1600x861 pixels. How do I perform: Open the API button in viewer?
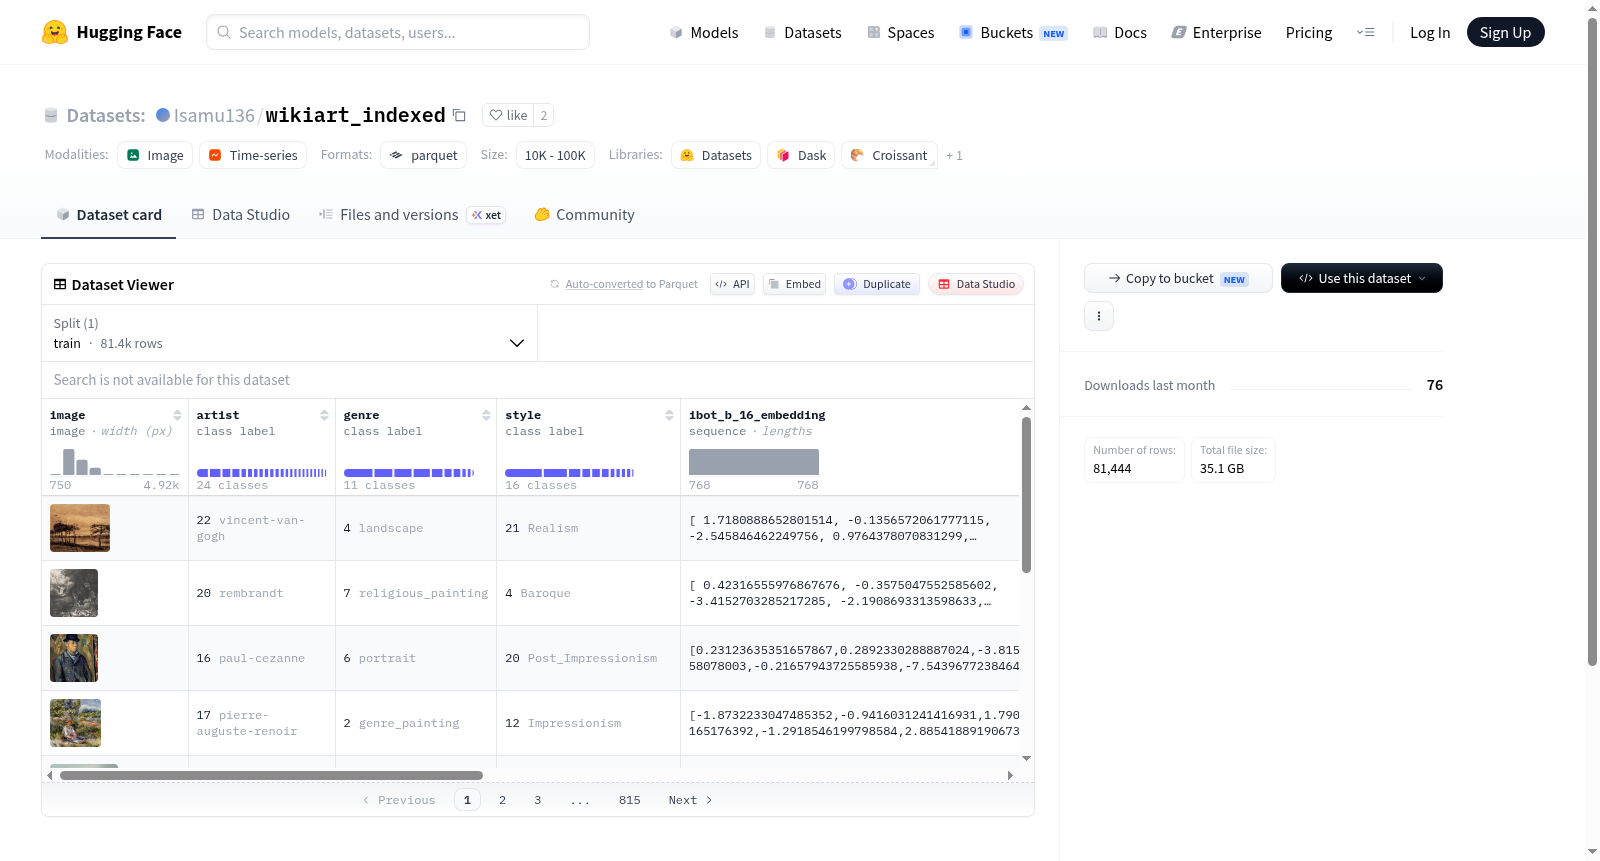pyautogui.click(x=732, y=284)
